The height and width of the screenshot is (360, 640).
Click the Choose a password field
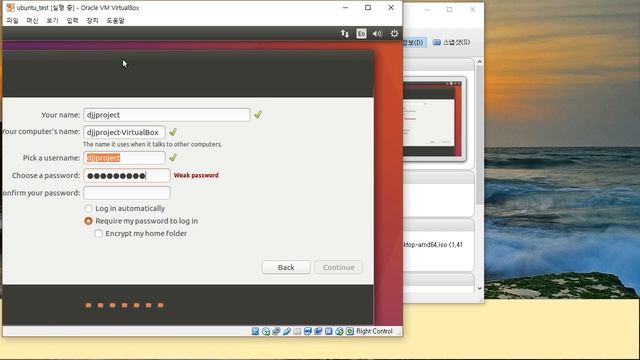coord(127,176)
